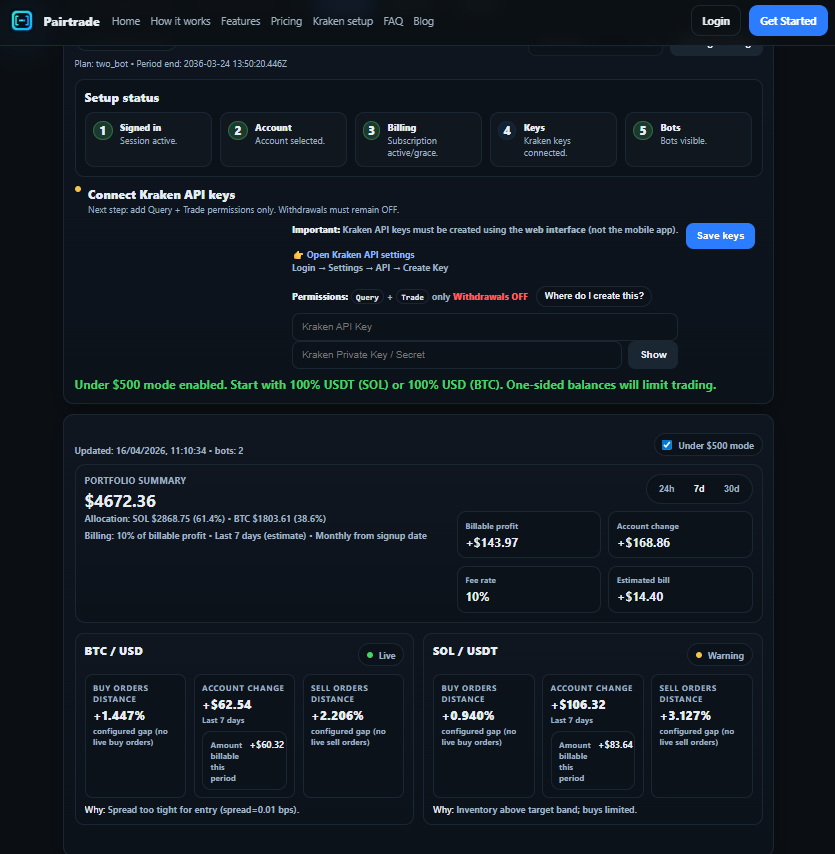Toggle the Query permission badge
This screenshot has width=835, height=854.
click(367, 297)
